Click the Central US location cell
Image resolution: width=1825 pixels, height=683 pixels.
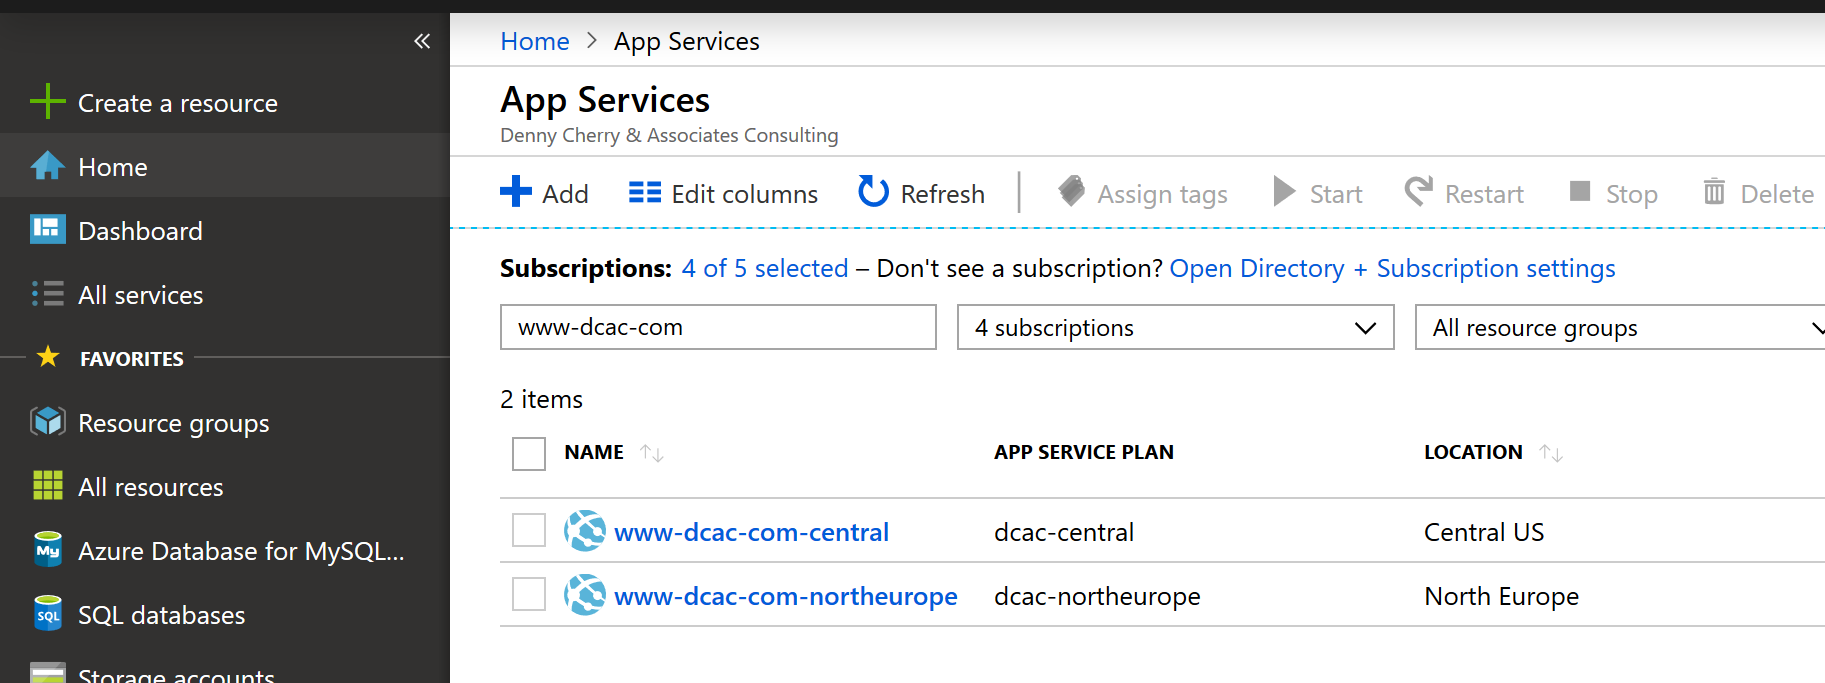tap(1484, 532)
